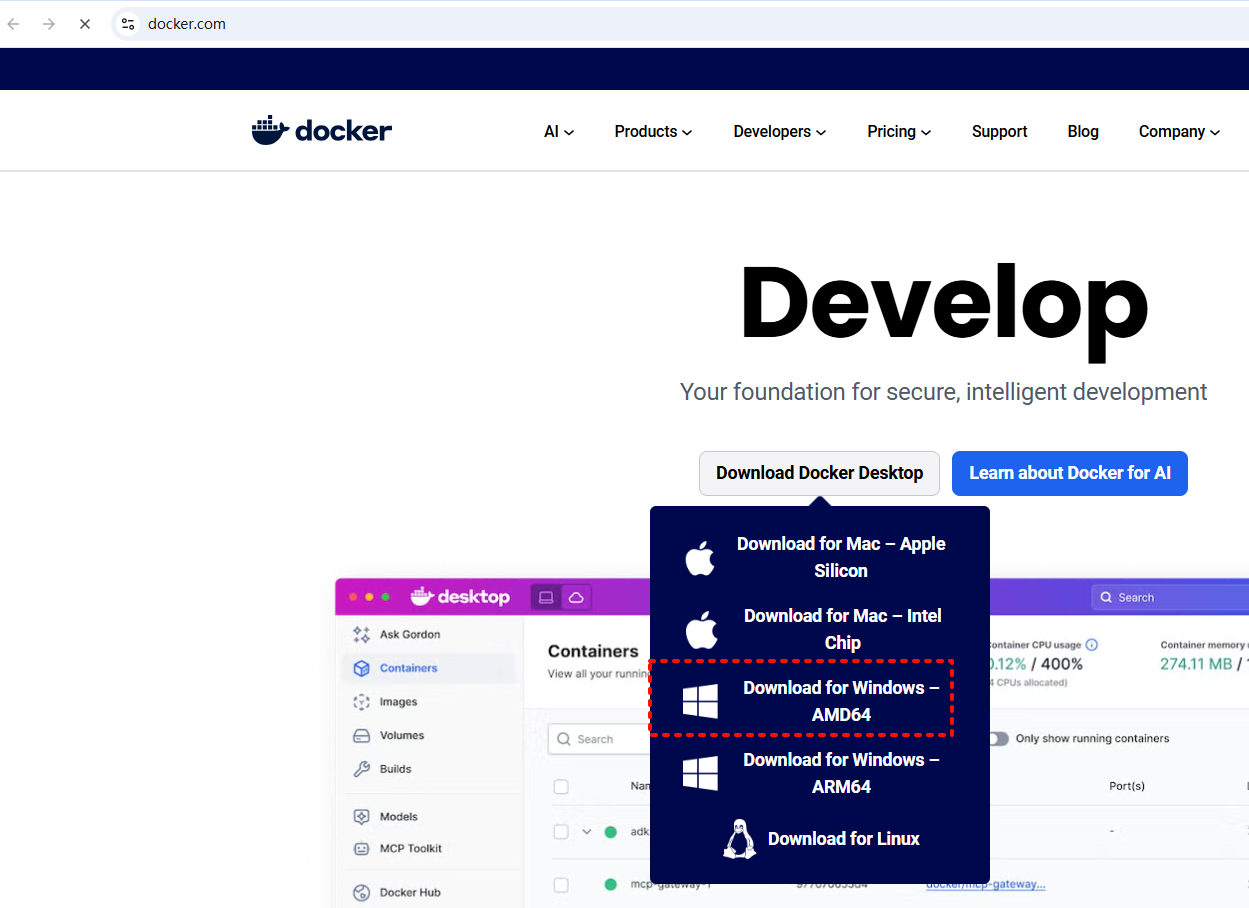The image size is (1249, 908).
Task: Click Windows logo beside ARM64 download
Action: click(700, 773)
